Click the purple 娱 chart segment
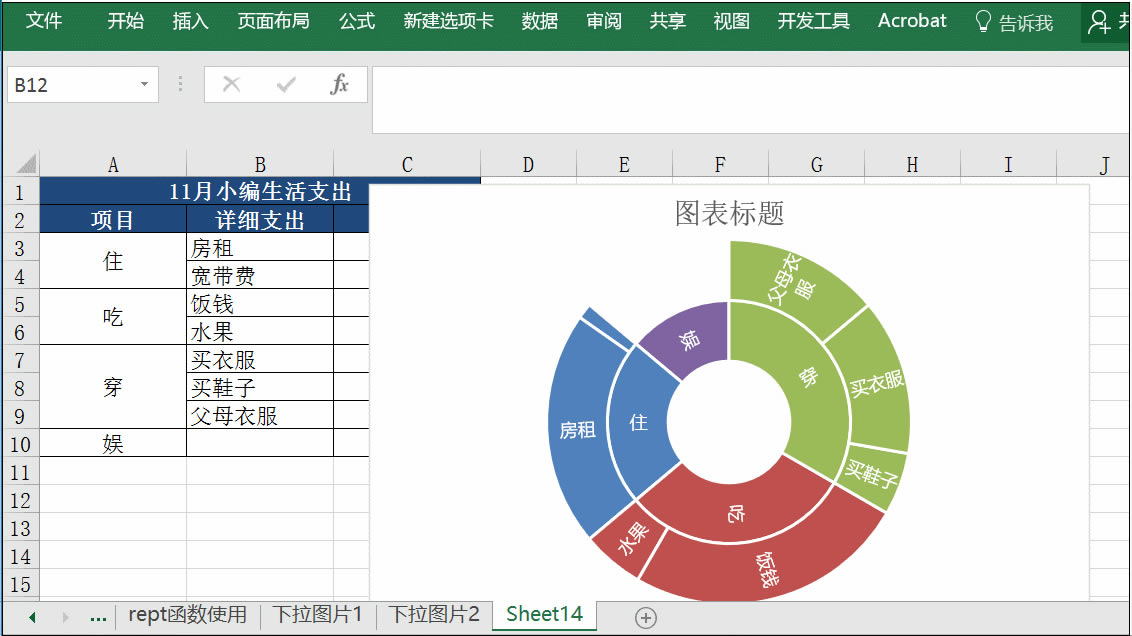 (688, 338)
